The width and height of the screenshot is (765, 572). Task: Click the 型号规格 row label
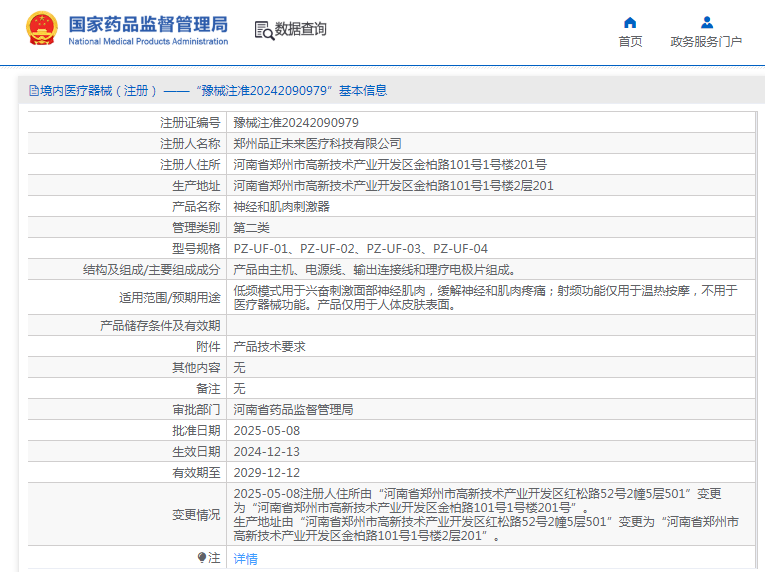pyautogui.click(x=196, y=248)
